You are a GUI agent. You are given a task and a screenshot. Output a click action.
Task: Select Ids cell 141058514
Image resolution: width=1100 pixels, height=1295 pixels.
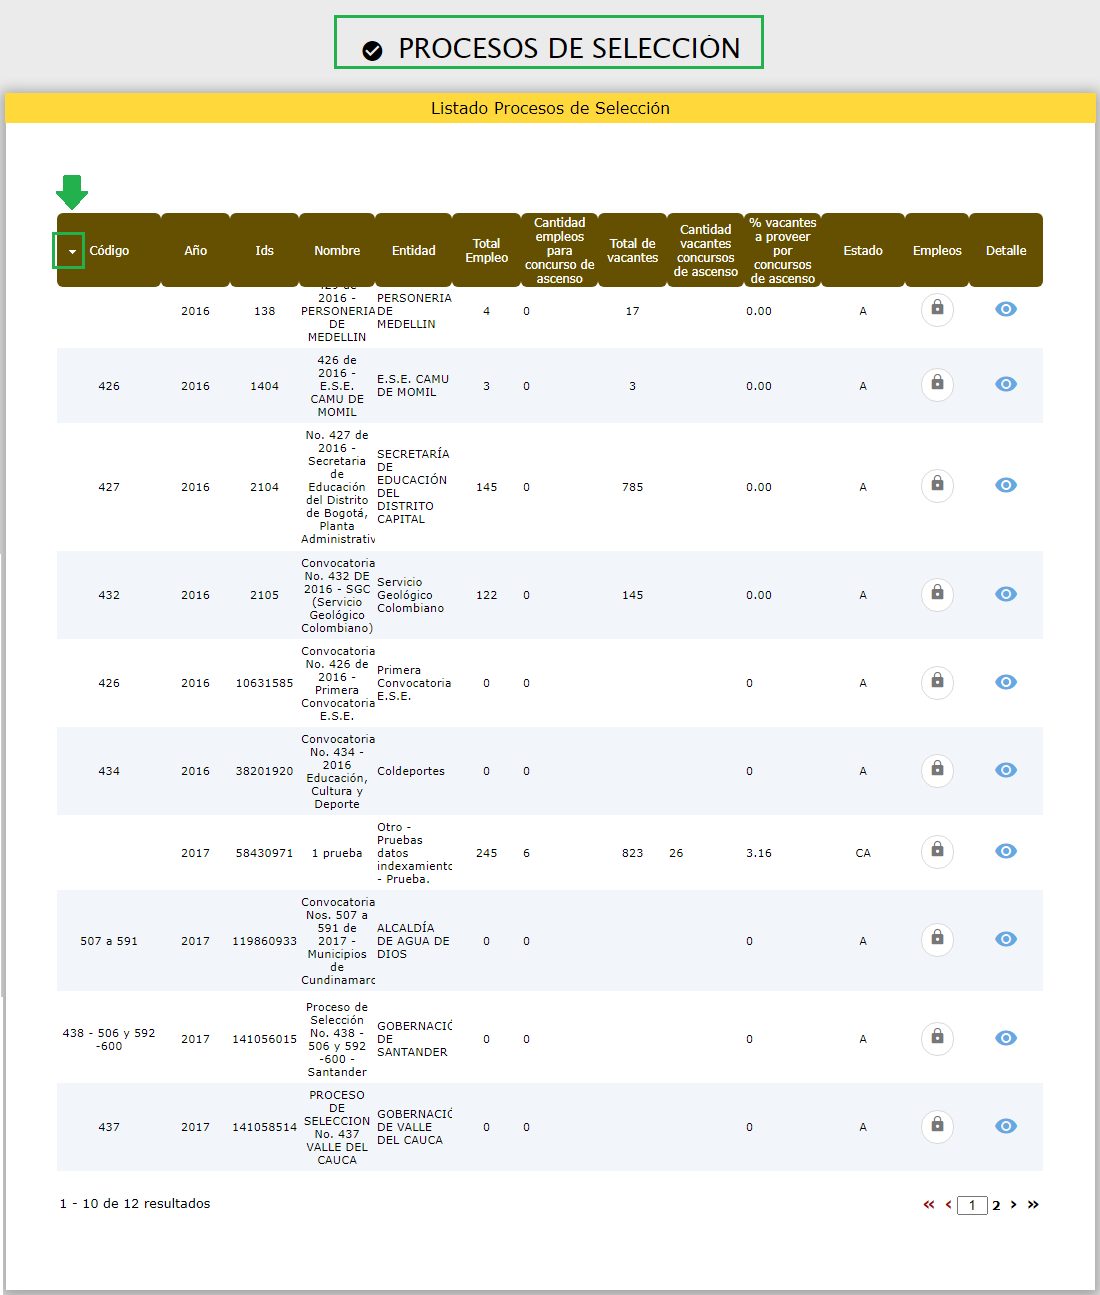264,1127
